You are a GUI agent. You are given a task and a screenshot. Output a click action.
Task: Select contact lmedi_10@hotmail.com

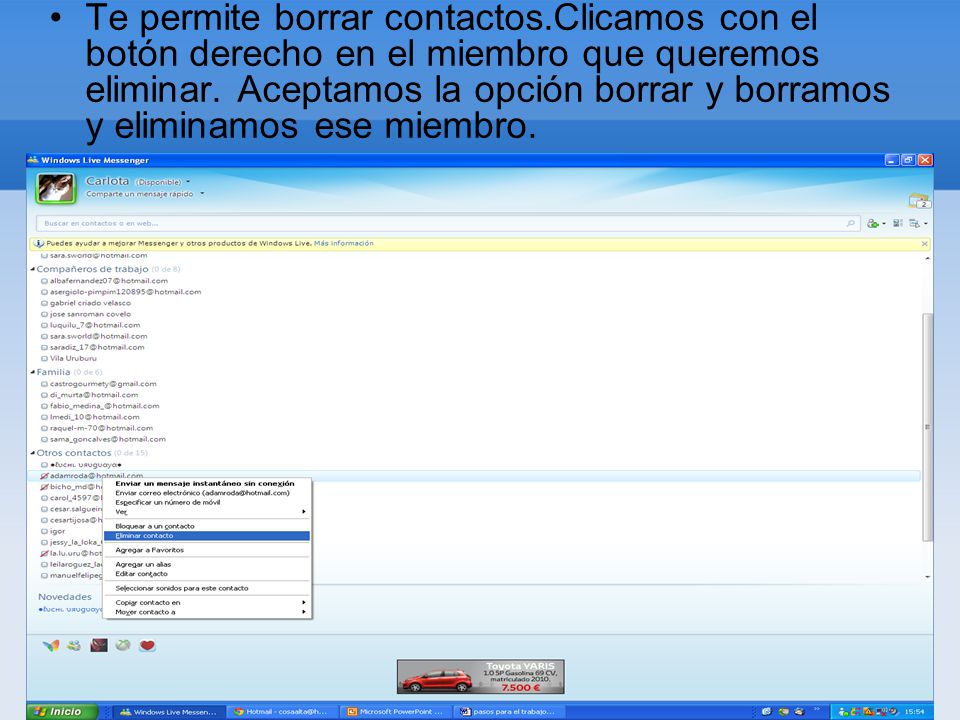(x=94, y=417)
